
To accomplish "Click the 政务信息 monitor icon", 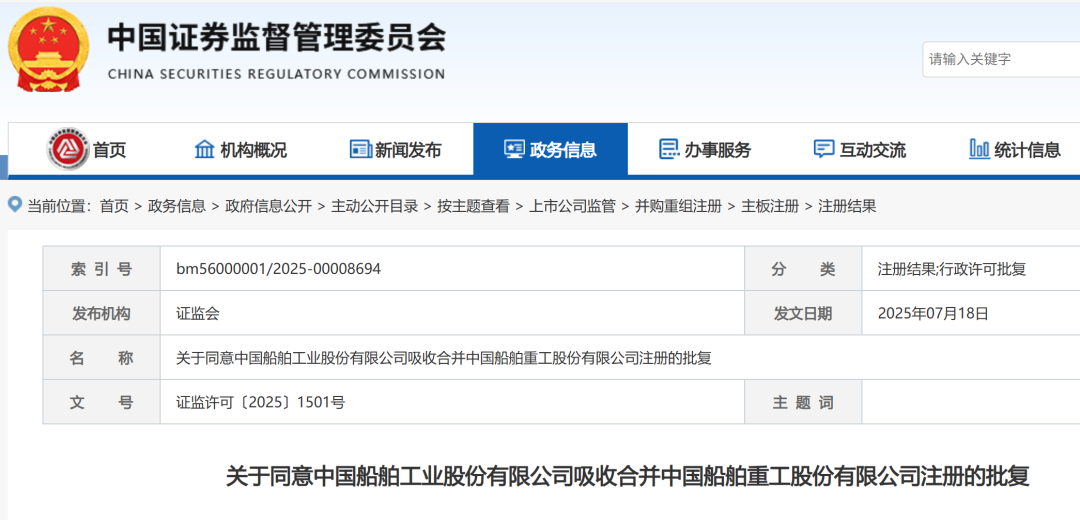I will [x=514, y=150].
